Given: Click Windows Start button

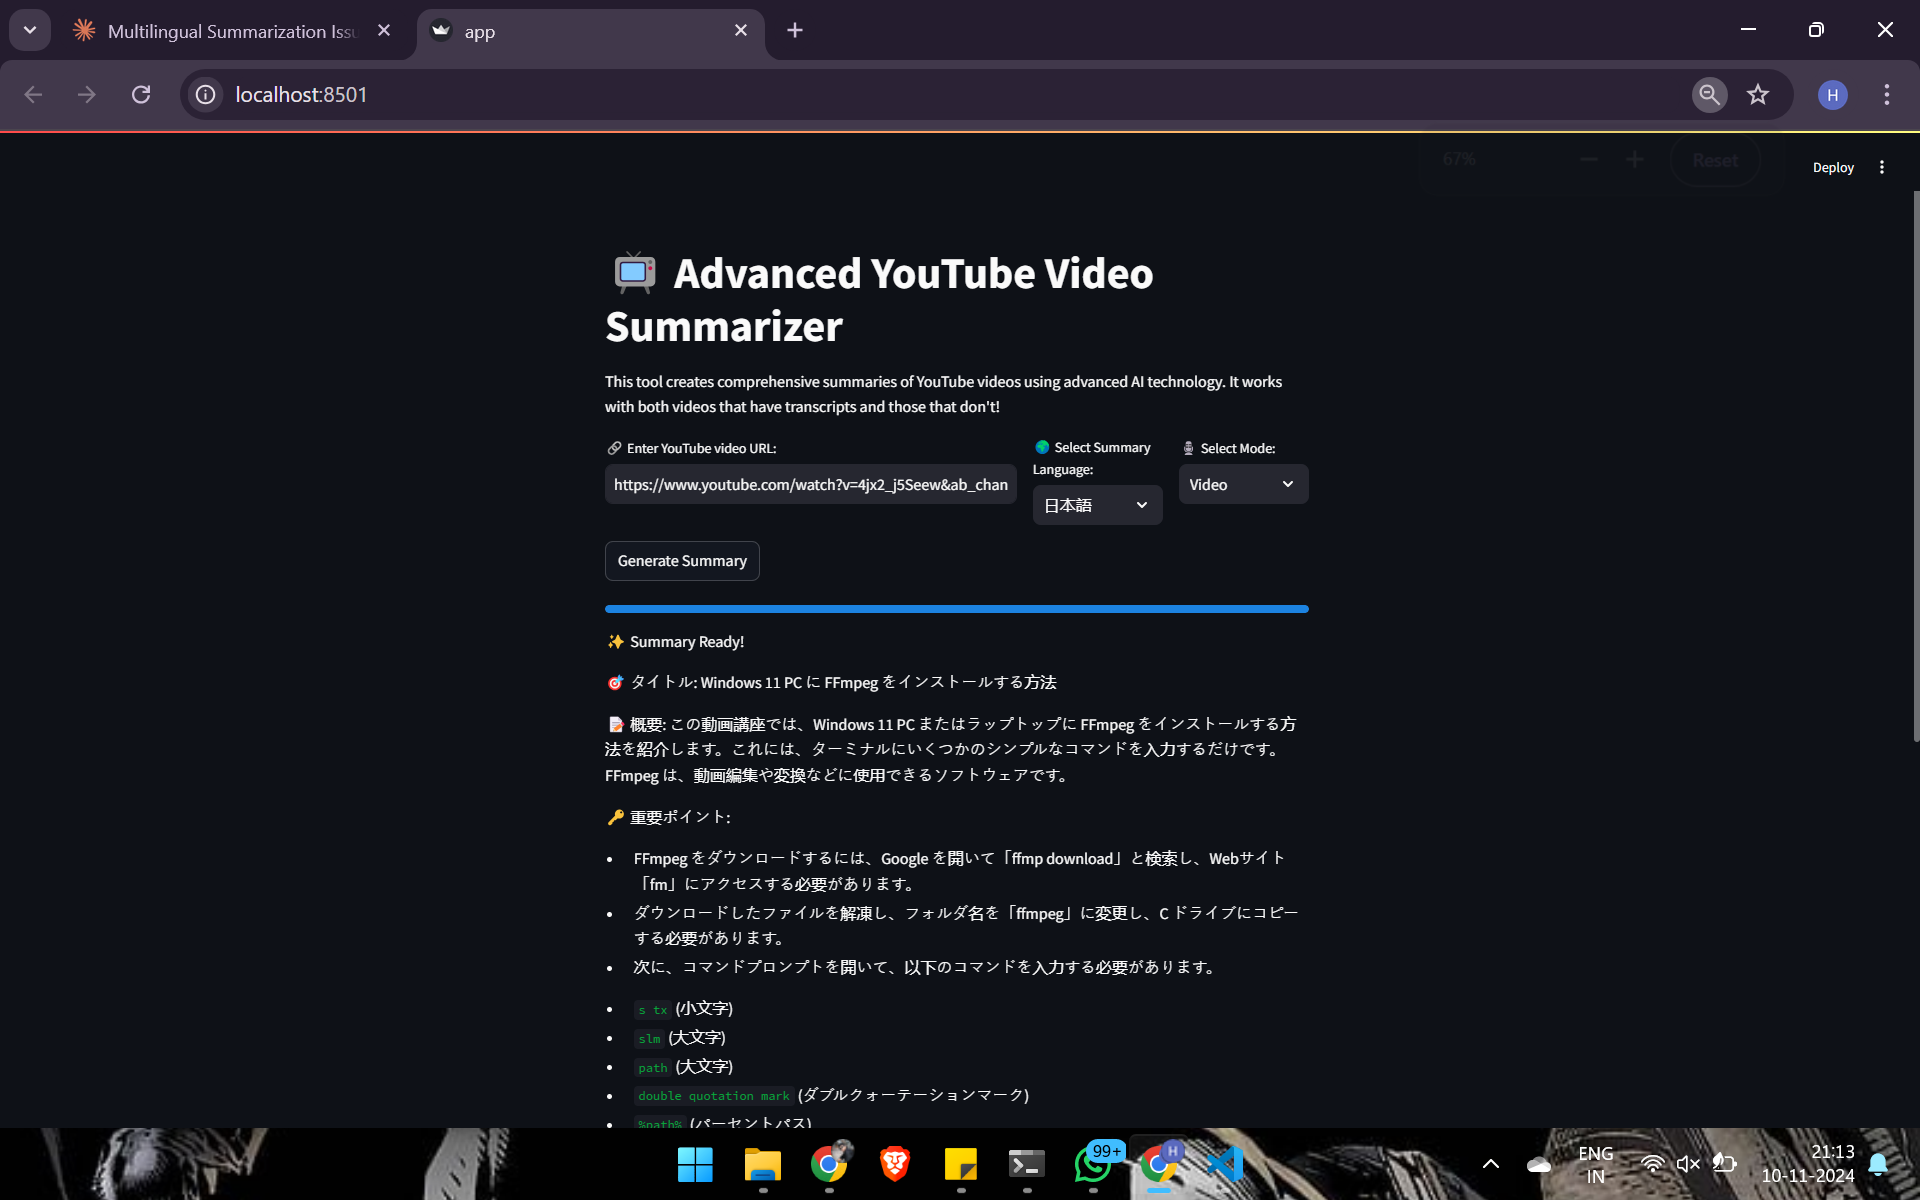Looking at the screenshot, I should pyautogui.click(x=695, y=1164).
